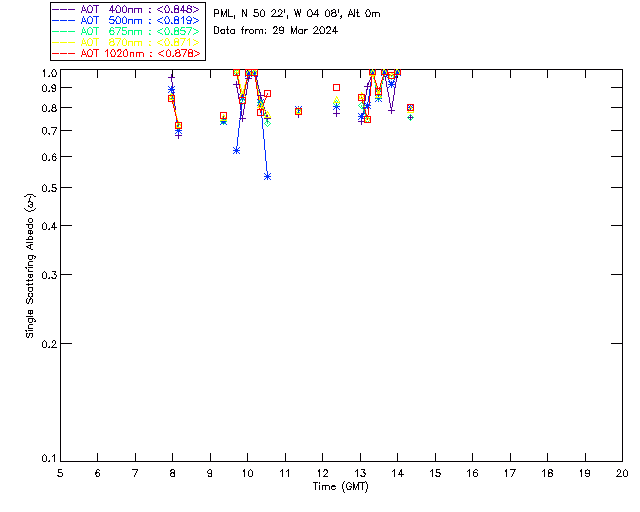
Task: Click the x-axis tick label 5
Action: tap(60, 473)
